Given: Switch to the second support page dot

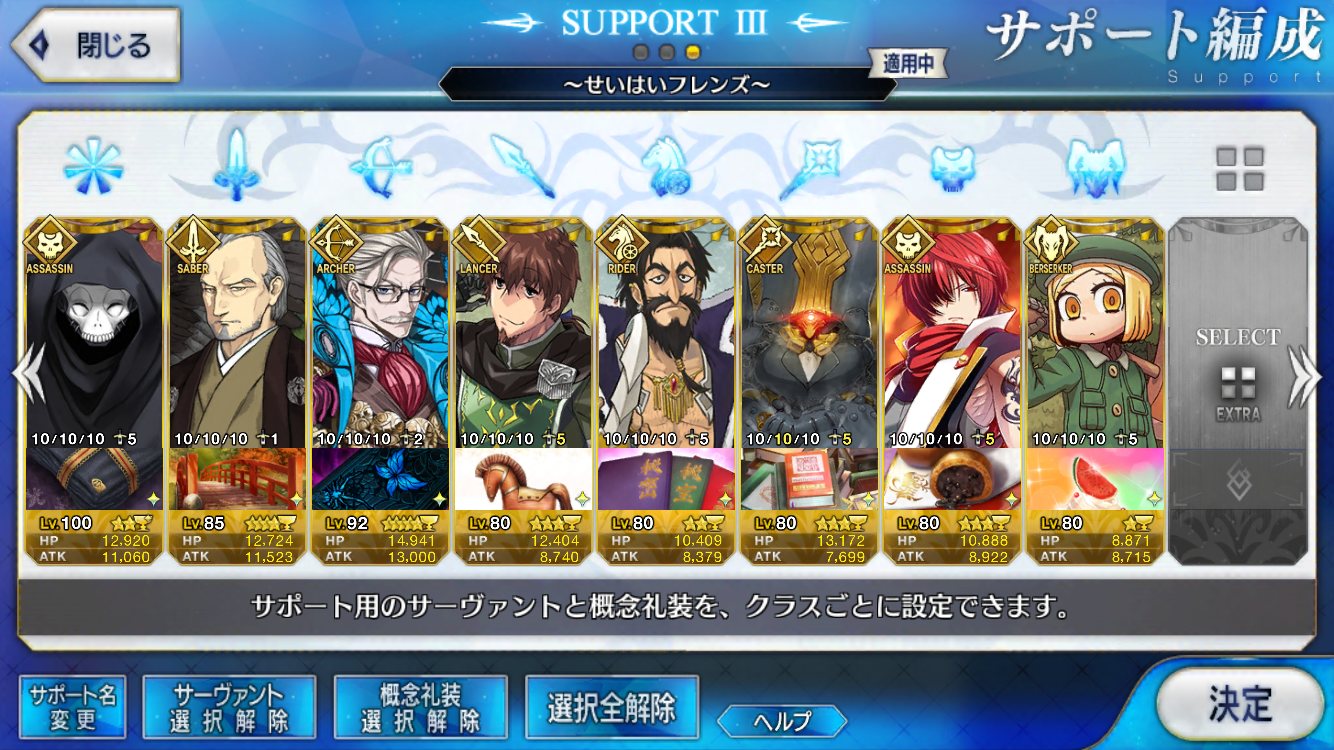Looking at the screenshot, I should pos(667,52).
